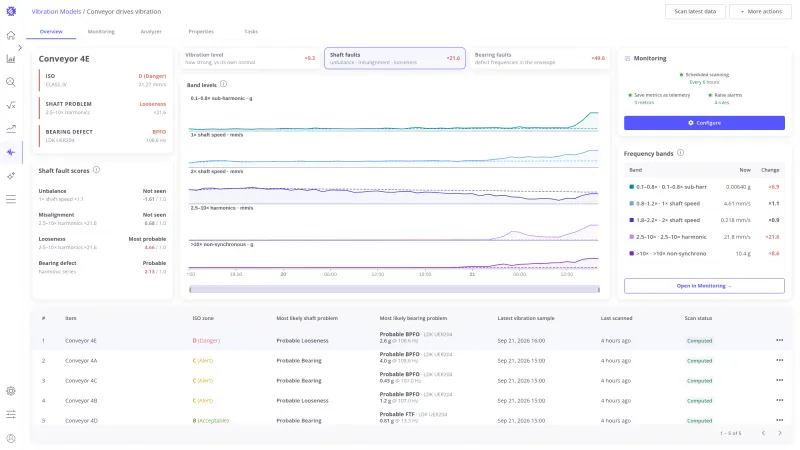Switch to the Analyzer tab
Screen dimensions: 800x450
pyautogui.click(x=151, y=32)
